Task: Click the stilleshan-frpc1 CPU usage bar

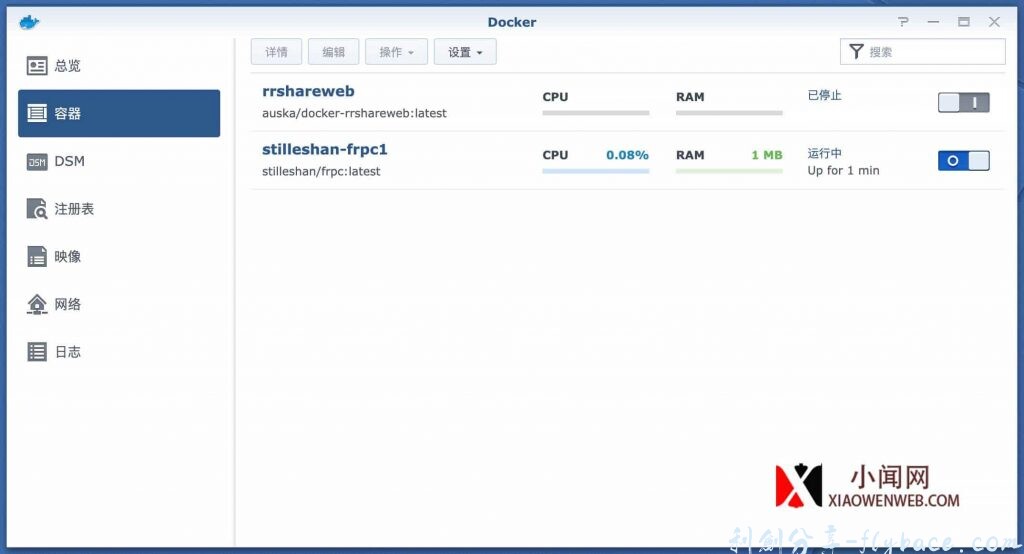Action: pos(596,171)
